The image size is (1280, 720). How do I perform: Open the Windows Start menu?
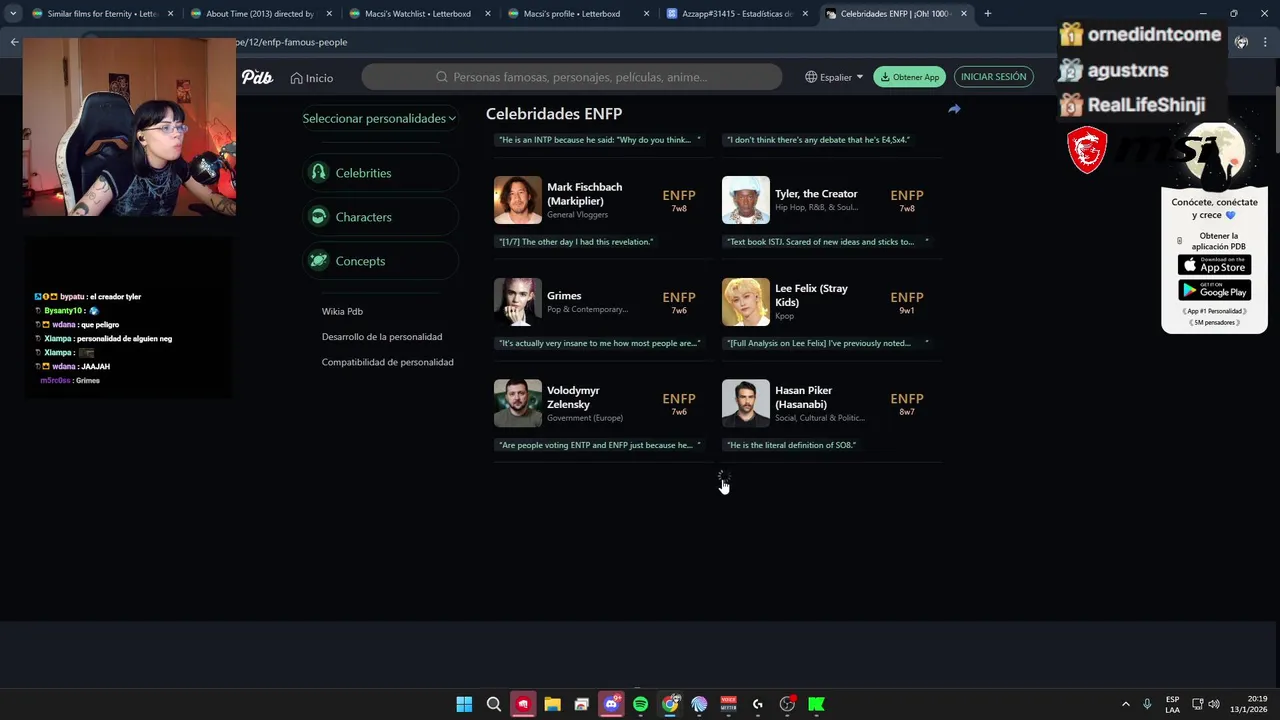click(x=464, y=704)
